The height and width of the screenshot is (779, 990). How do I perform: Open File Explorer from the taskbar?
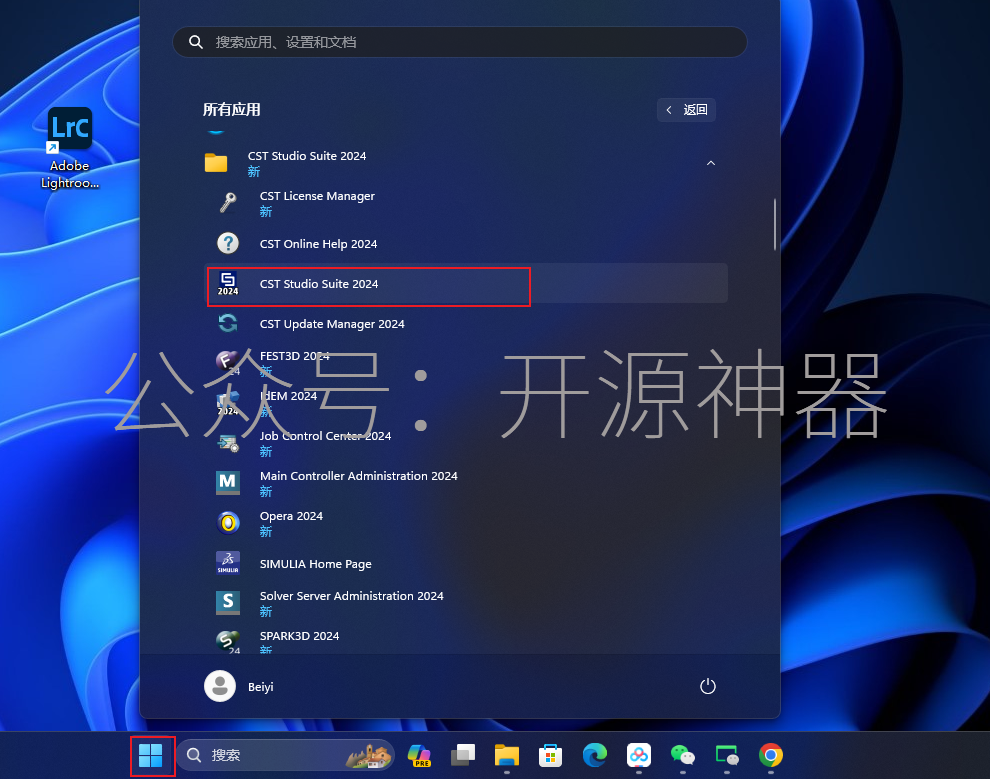coord(506,755)
